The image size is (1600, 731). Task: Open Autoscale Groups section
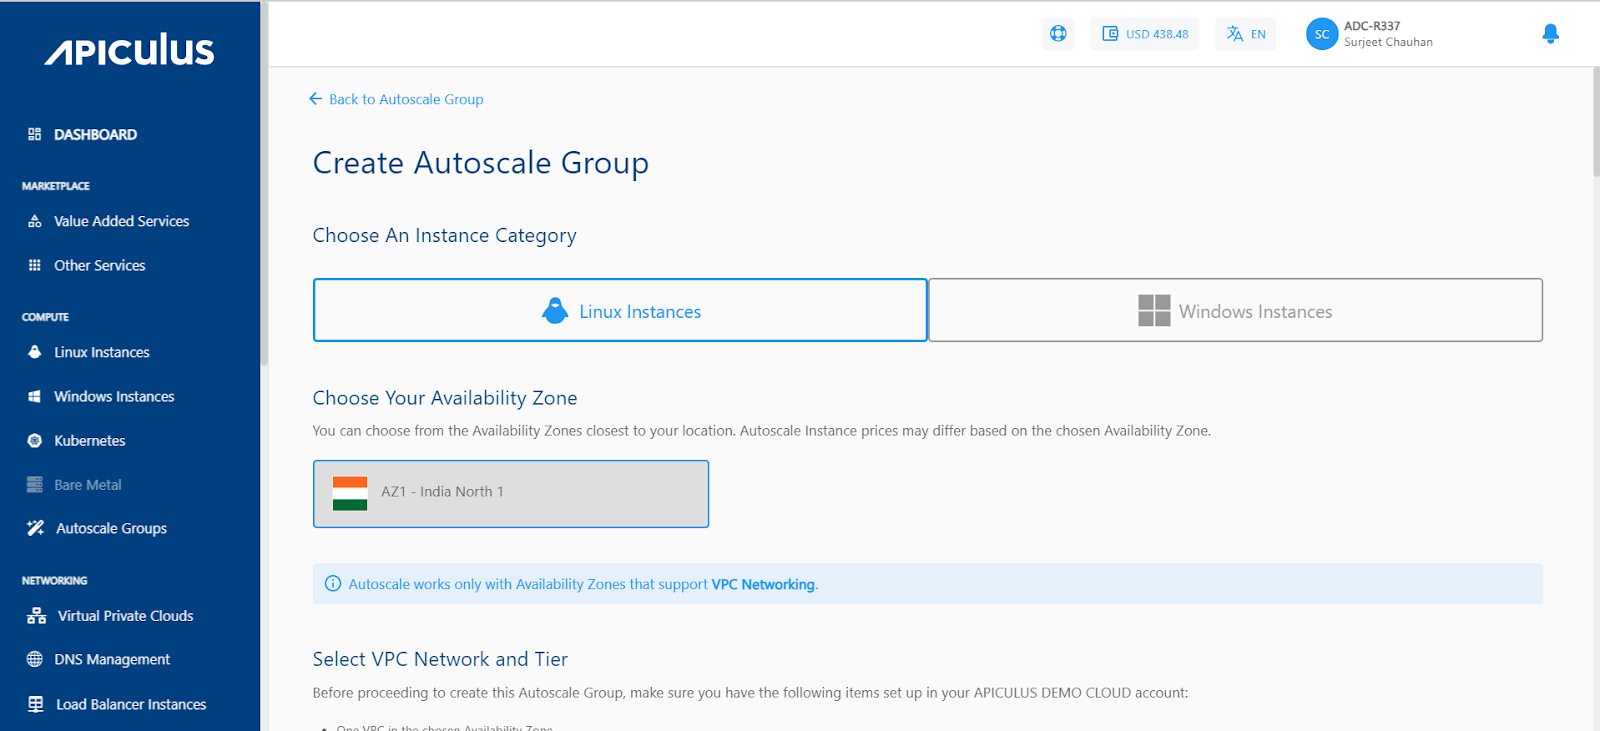(111, 528)
